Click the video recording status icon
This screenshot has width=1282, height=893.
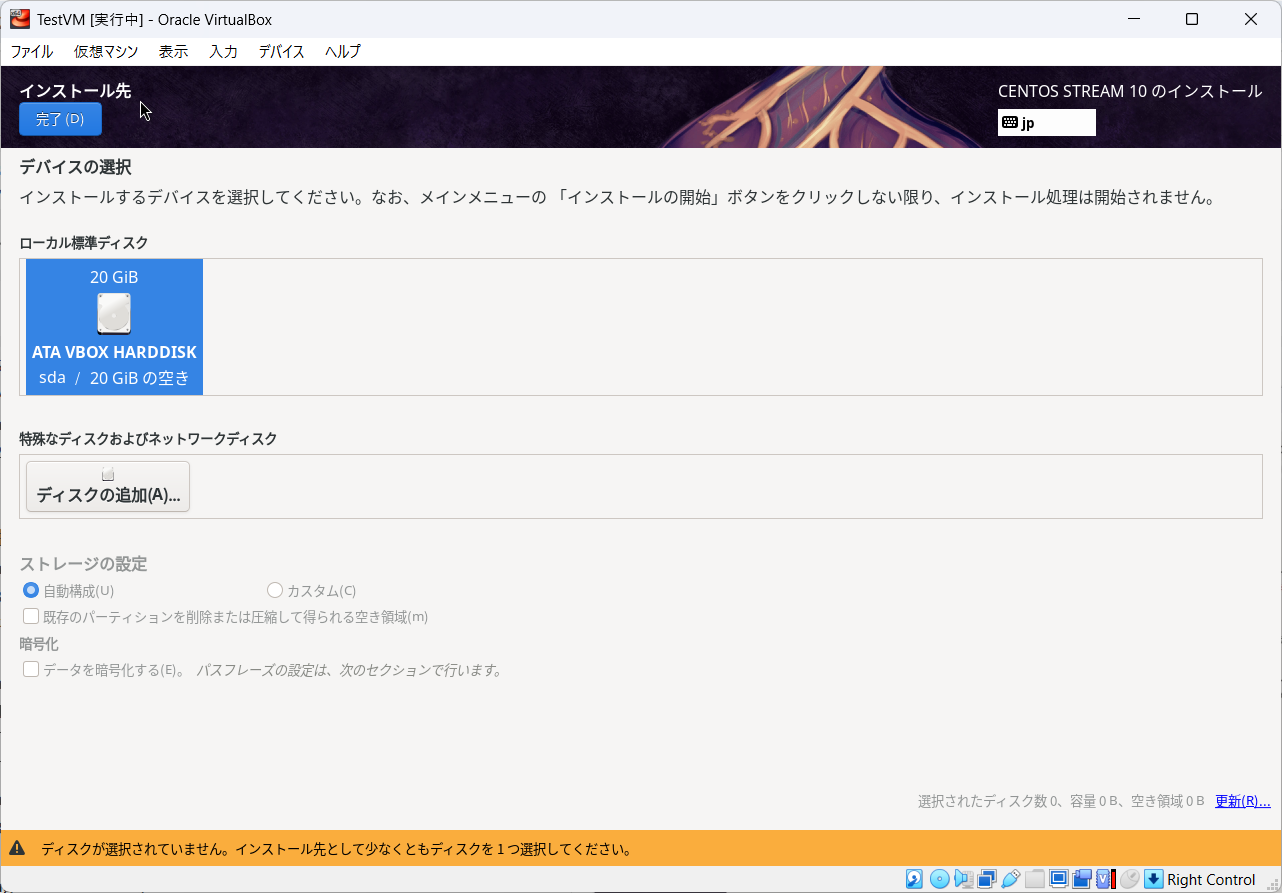pyautogui.click(x=1082, y=879)
